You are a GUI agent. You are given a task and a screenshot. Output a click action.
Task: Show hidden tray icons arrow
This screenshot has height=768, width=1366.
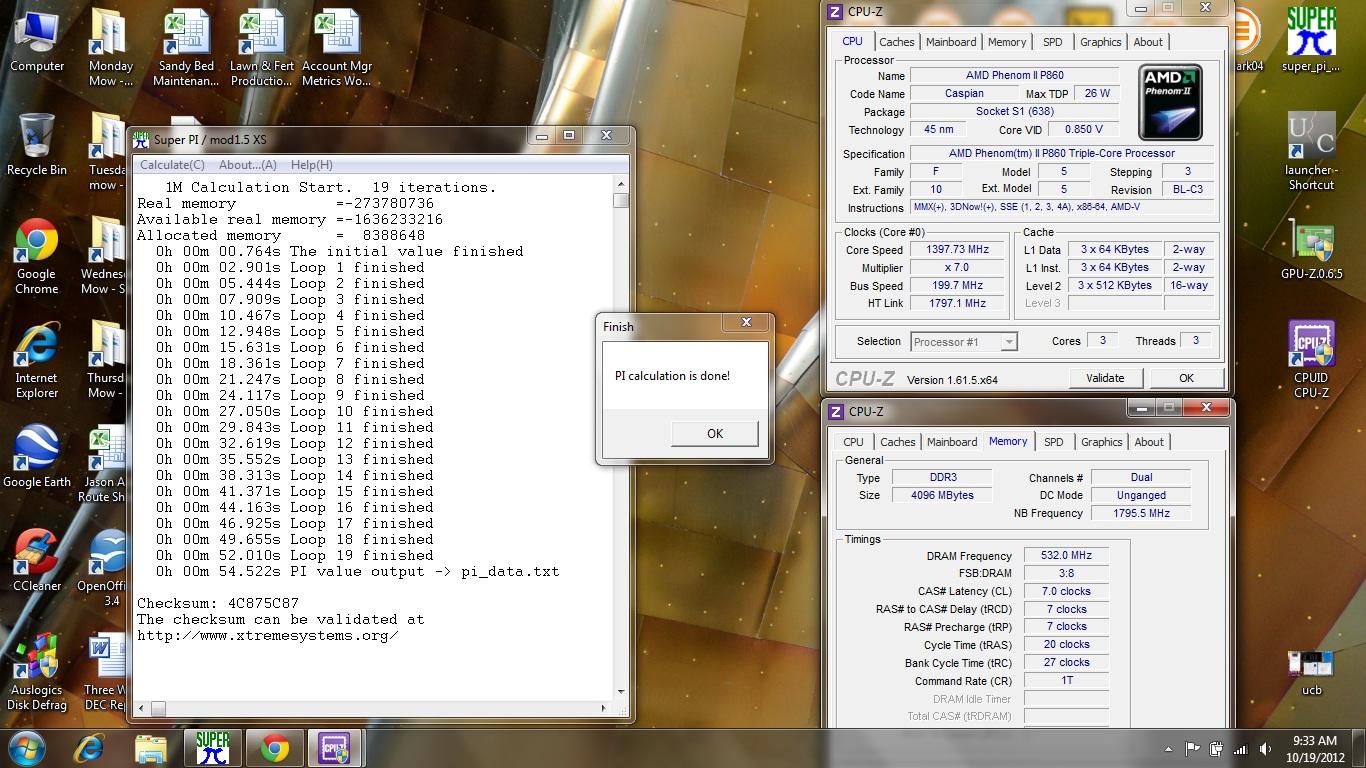(1168, 749)
